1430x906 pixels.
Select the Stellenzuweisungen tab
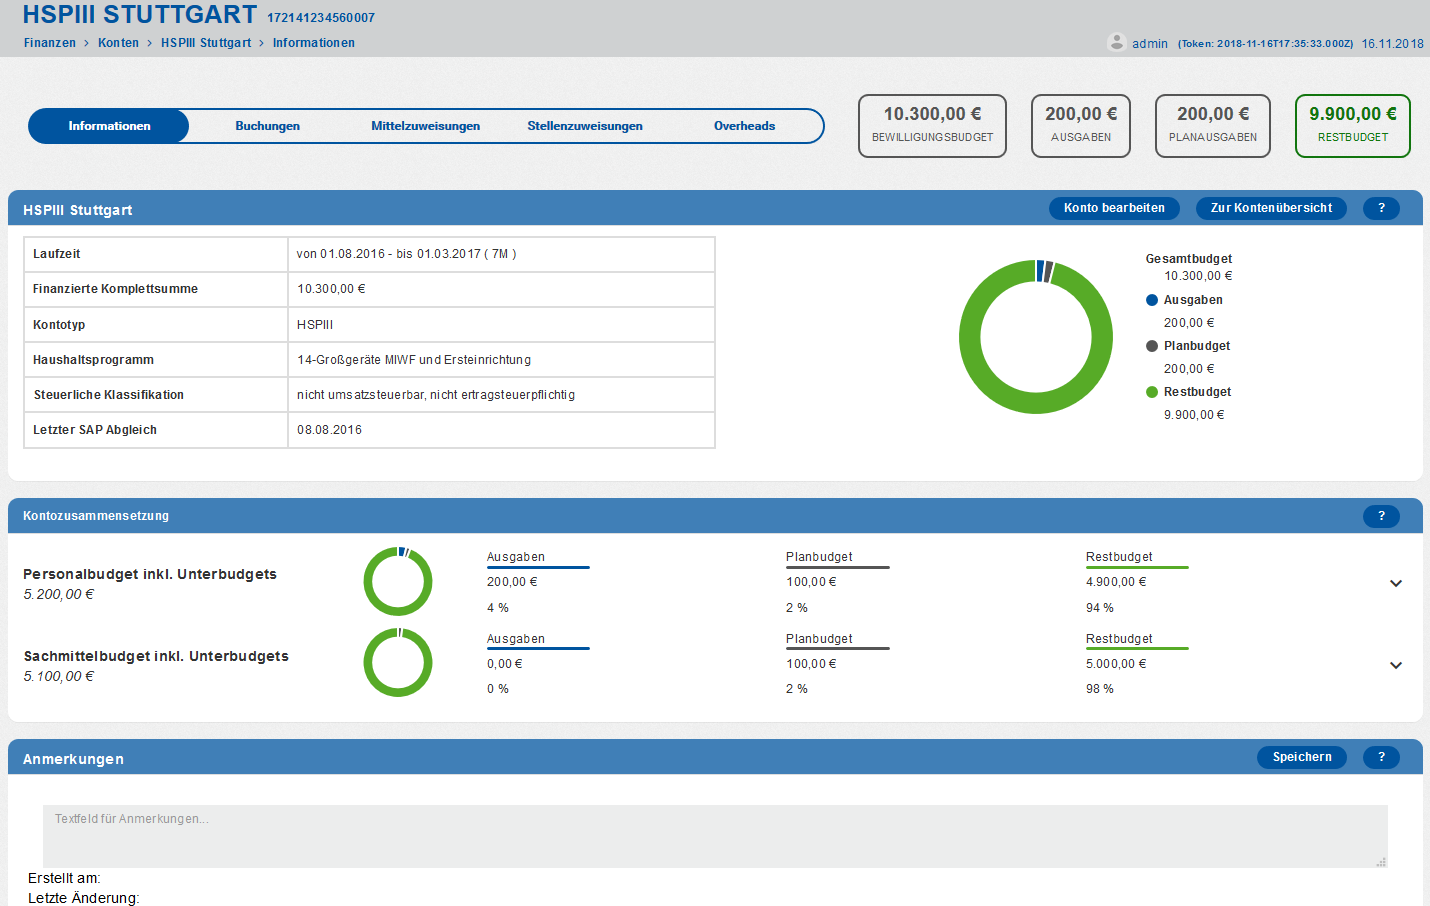(585, 126)
